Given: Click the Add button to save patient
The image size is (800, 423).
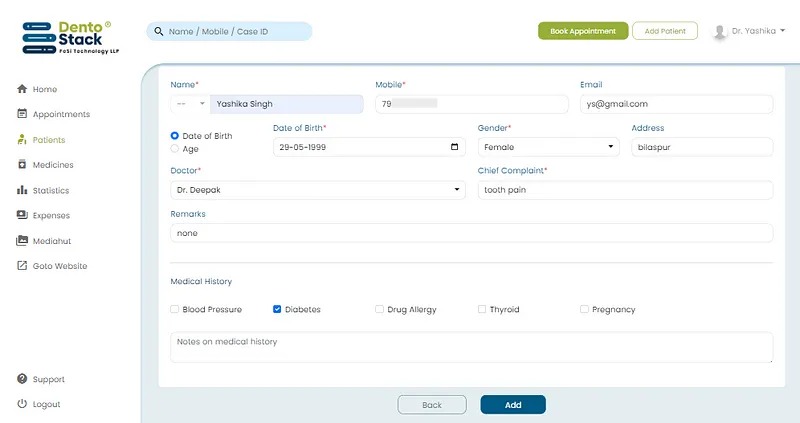Looking at the screenshot, I should coord(512,405).
